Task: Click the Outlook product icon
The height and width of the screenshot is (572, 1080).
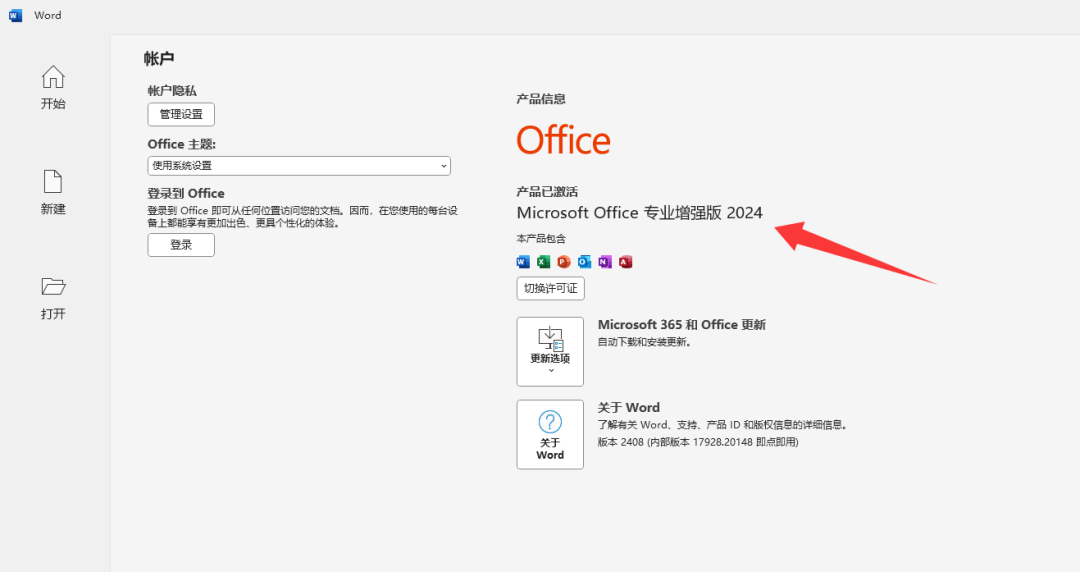Action: pos(584,262)
